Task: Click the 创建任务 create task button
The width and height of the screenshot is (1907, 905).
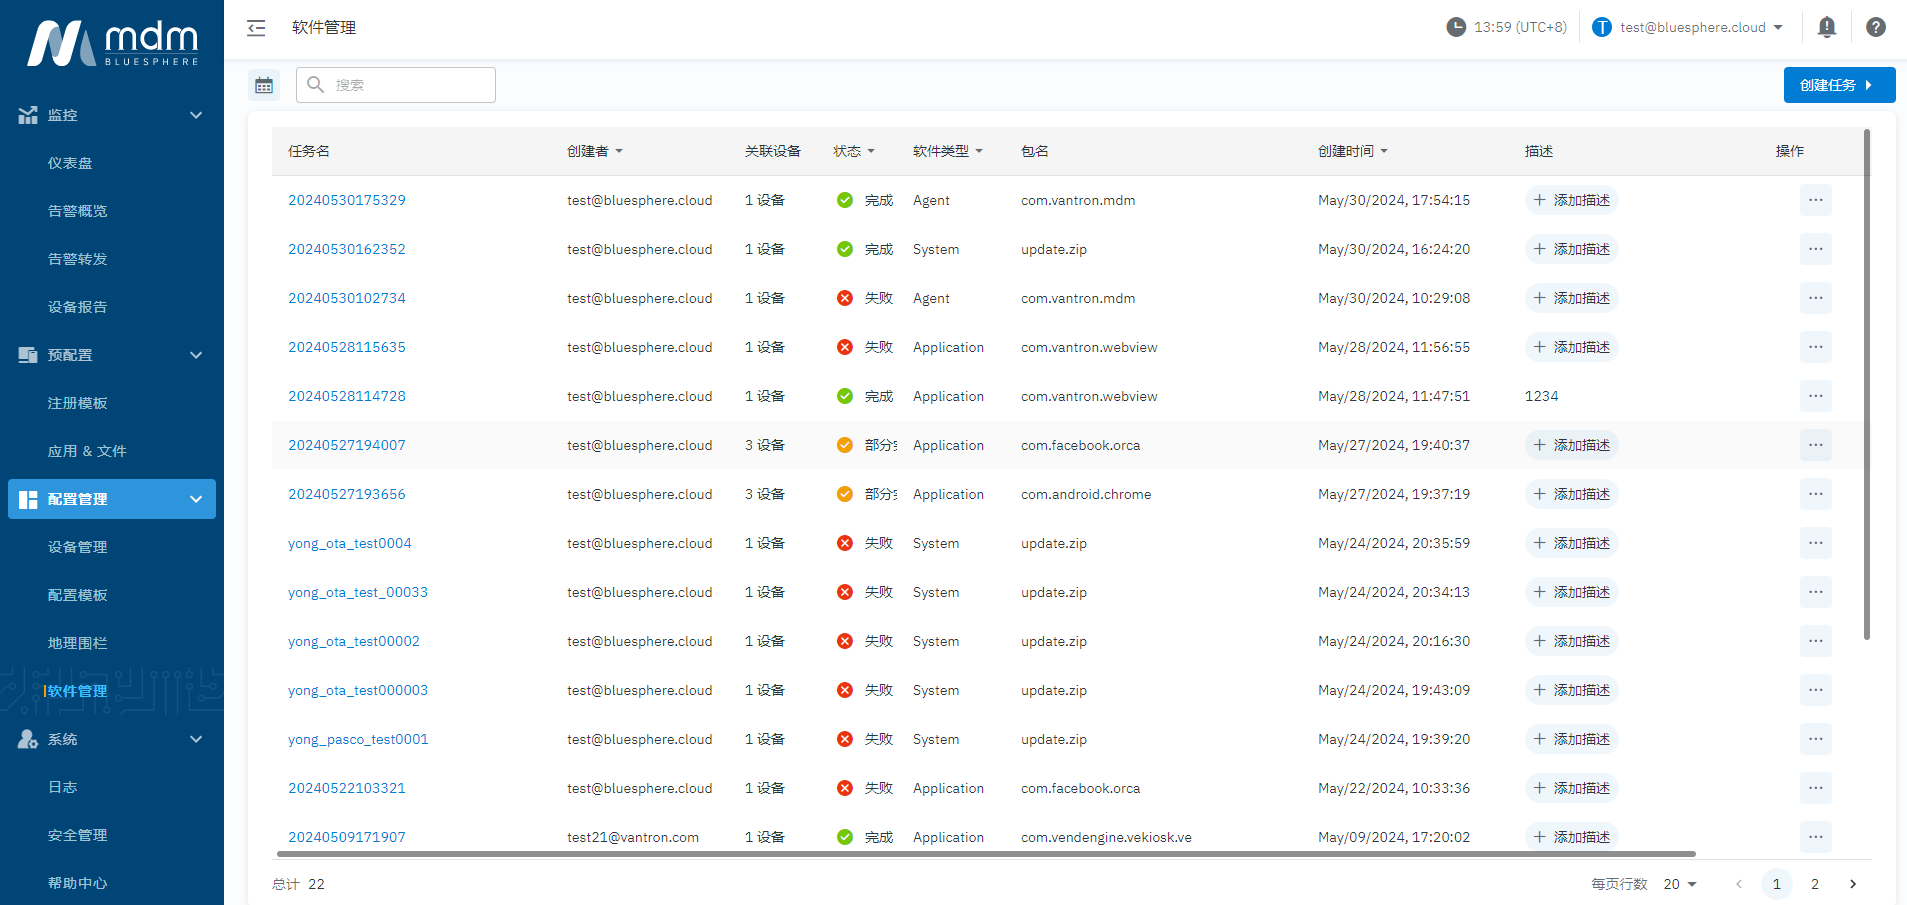Action: coord(1838,85)
